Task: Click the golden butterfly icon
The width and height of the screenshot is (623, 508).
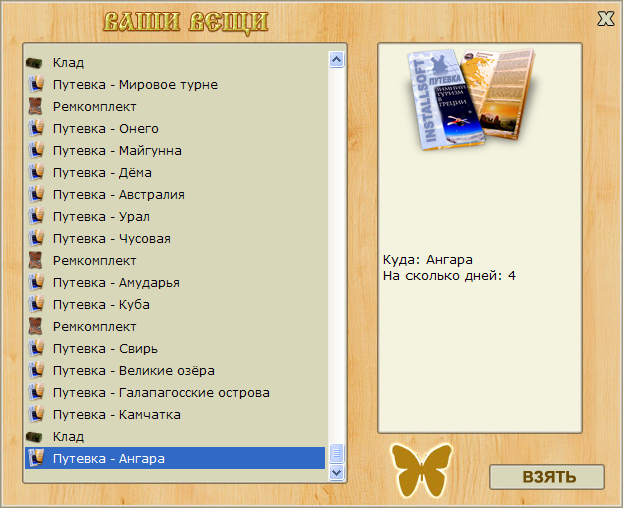Action: tap(422, 469)
